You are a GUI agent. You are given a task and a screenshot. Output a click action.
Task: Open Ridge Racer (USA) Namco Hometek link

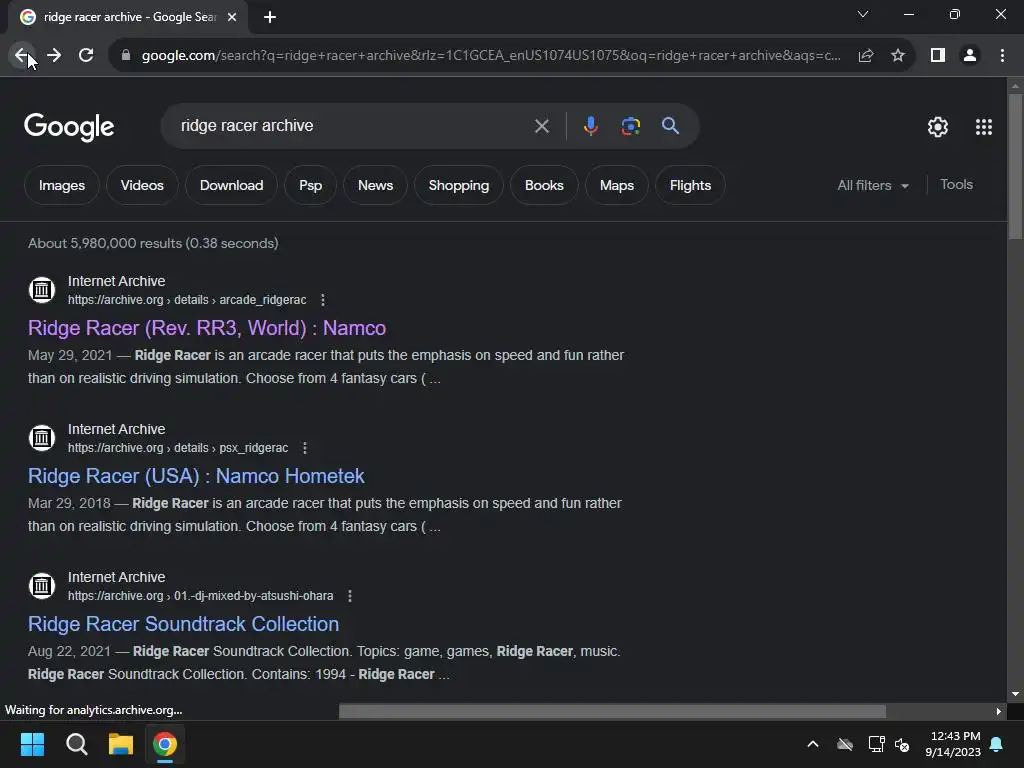(x=196, y=476)
